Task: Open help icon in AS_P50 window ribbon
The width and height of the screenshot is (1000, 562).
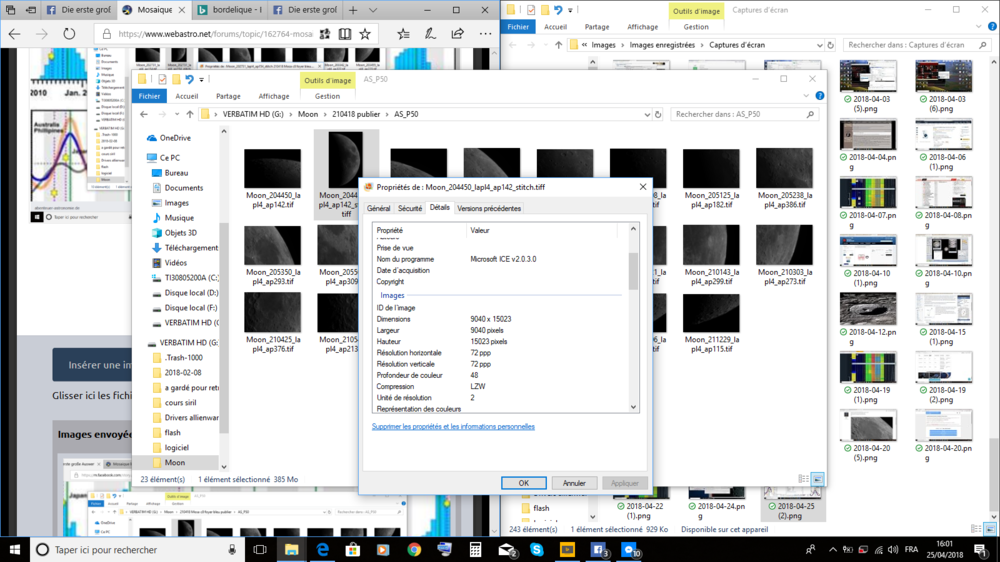Action: click(820, 96)
